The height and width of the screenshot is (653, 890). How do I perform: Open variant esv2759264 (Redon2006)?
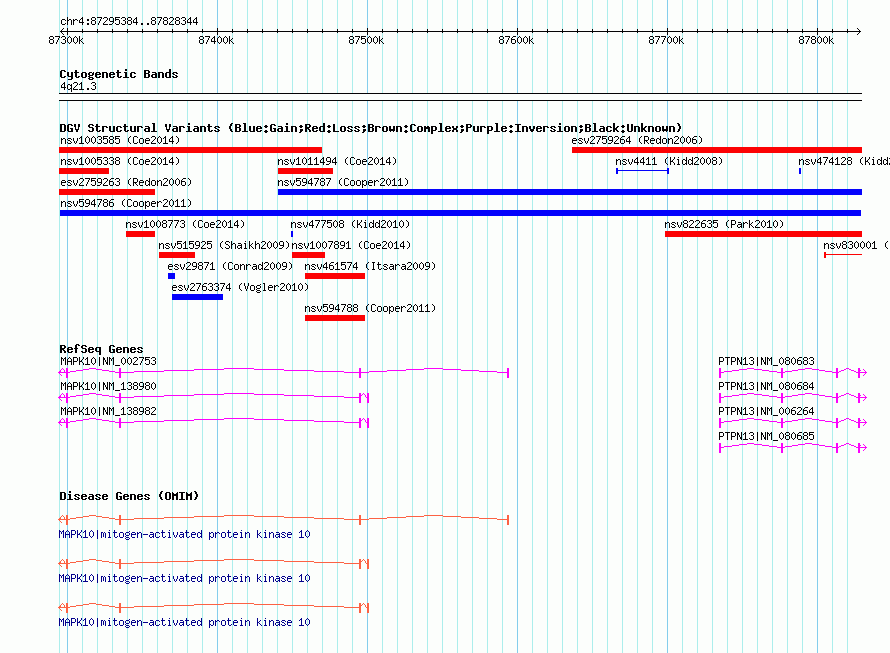[x=637, y=140]
